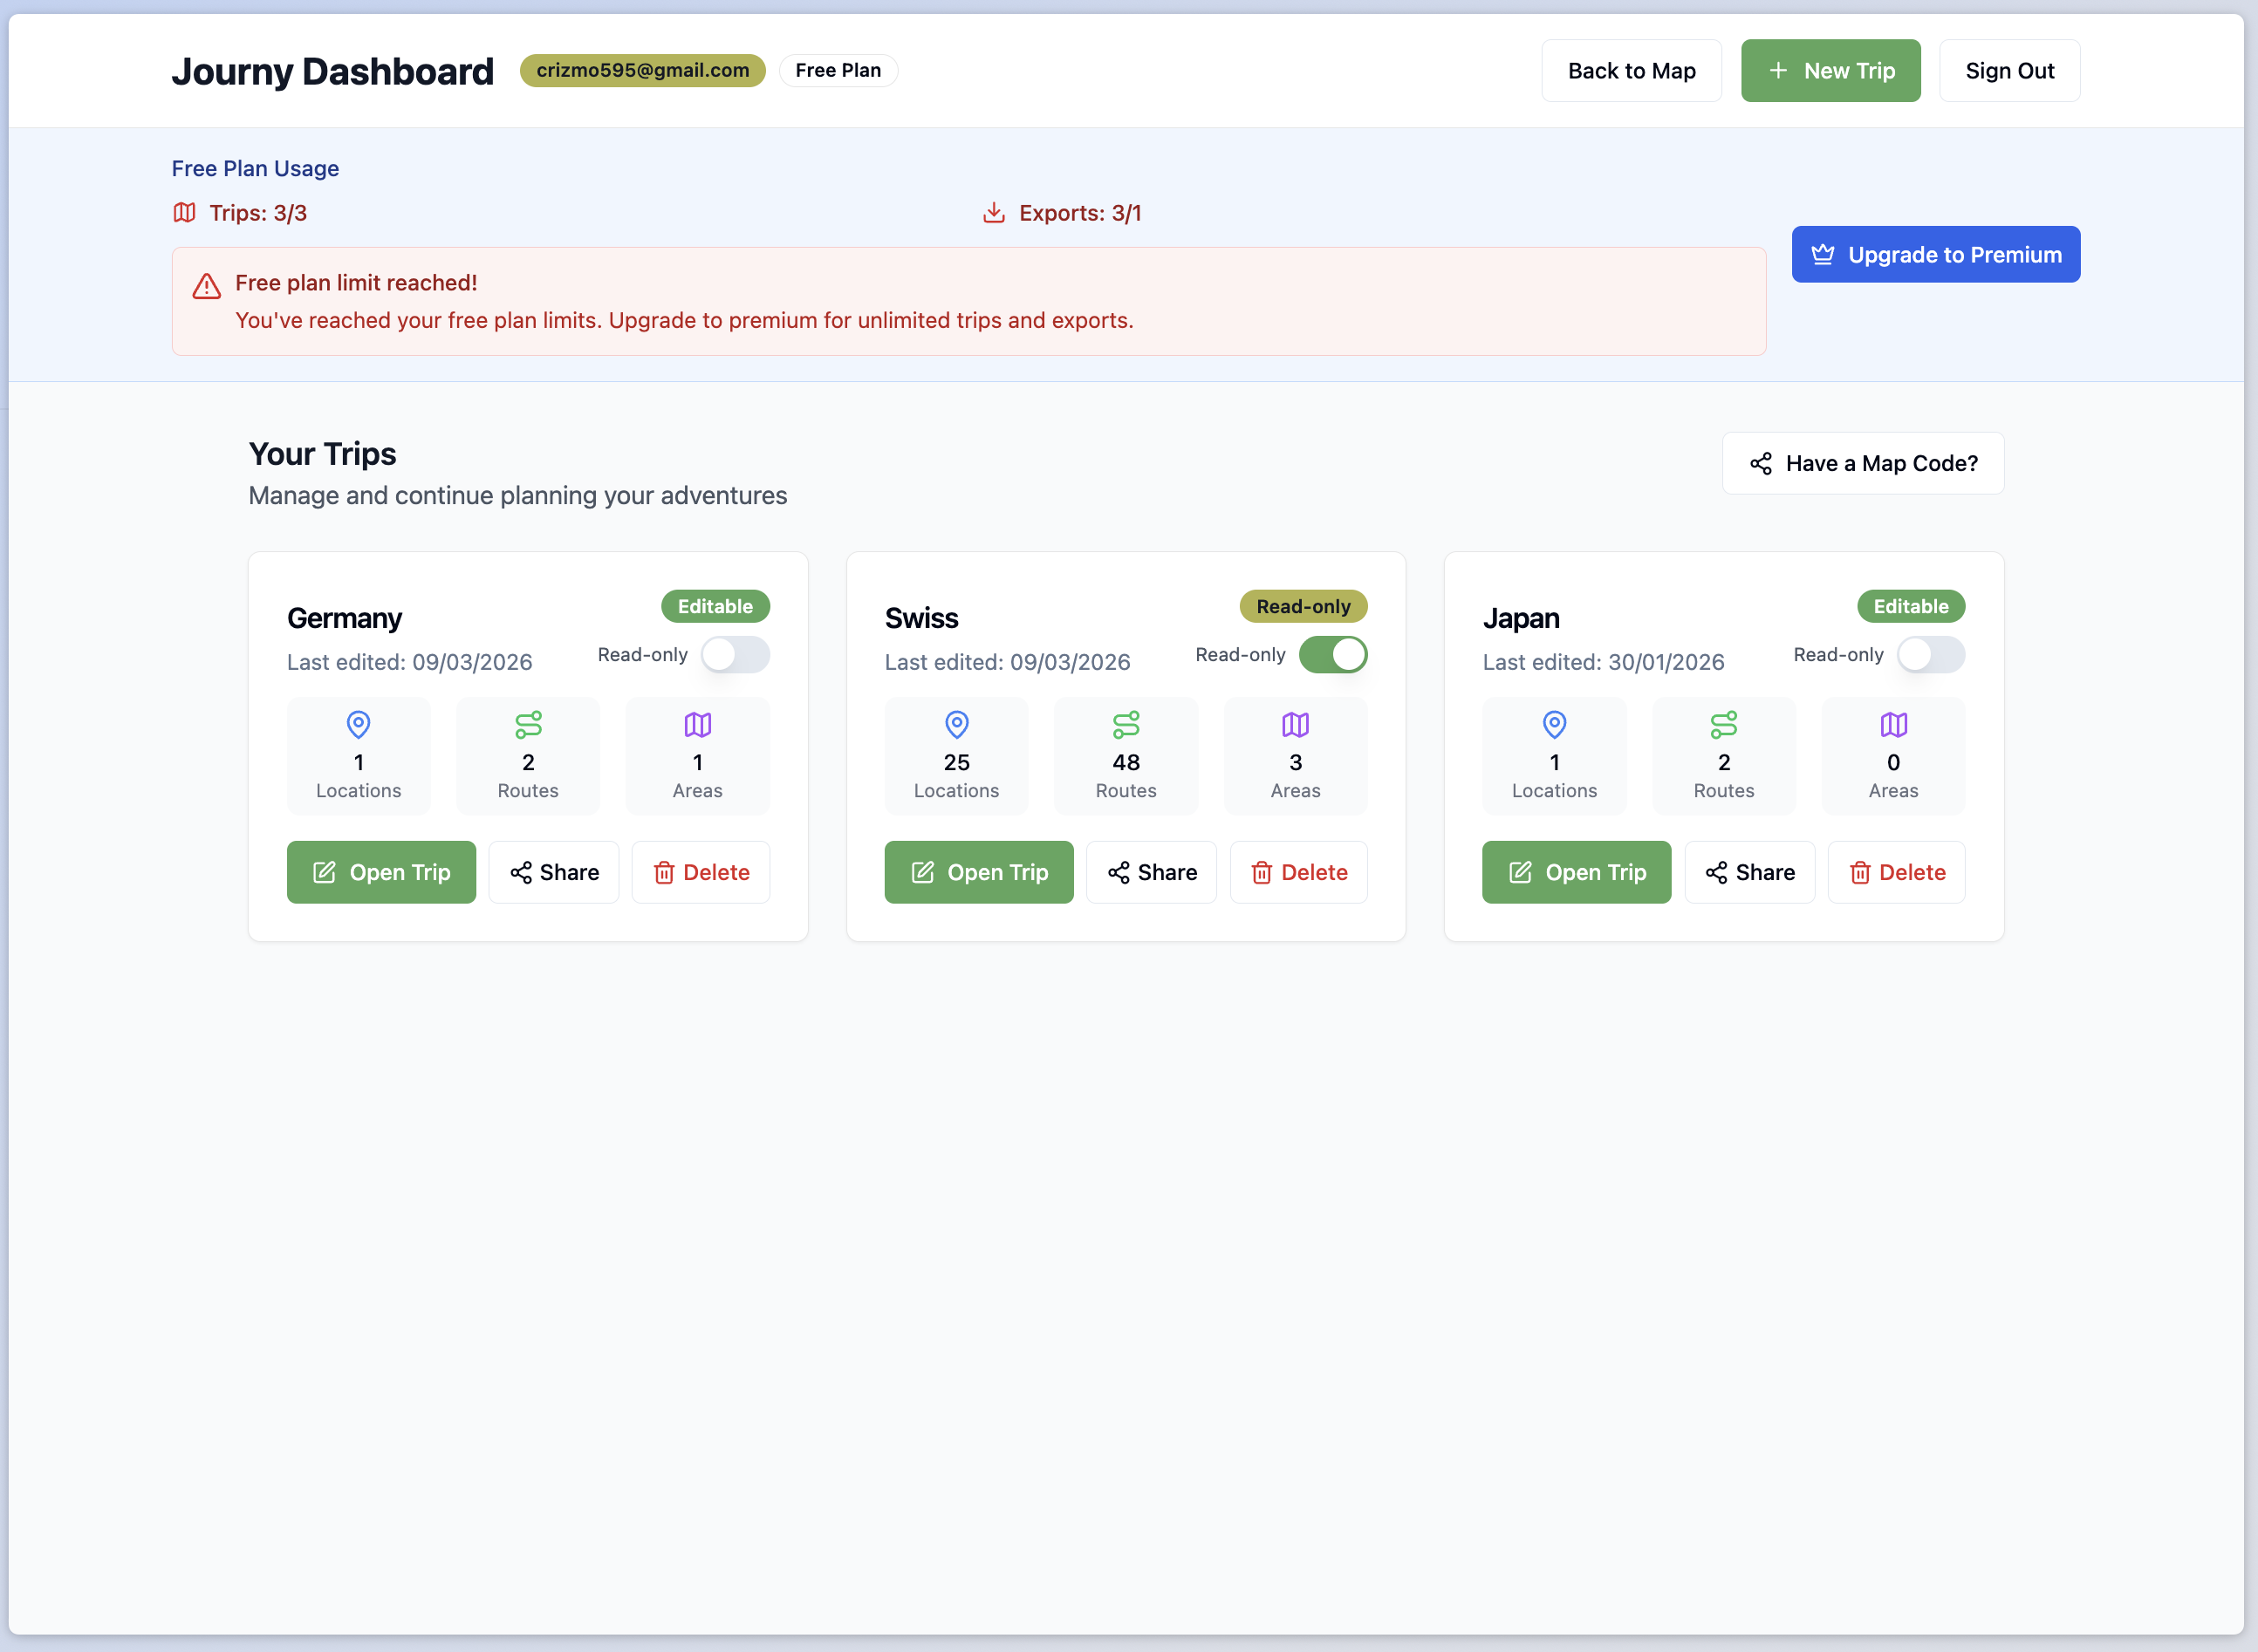Click the Editable badge on Germany card
2258x1652 pixels.
point(714,606)
